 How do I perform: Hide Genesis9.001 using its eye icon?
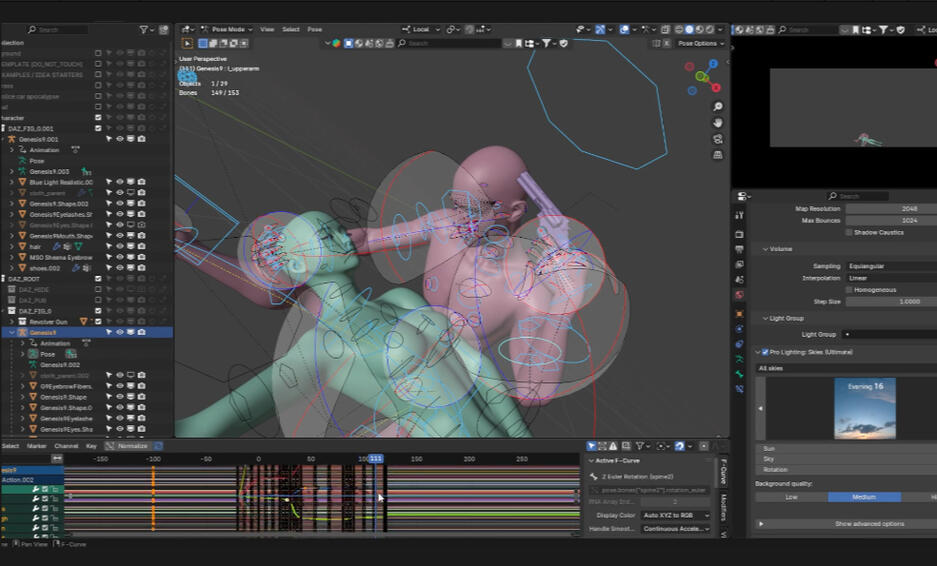tap(119, 139)
